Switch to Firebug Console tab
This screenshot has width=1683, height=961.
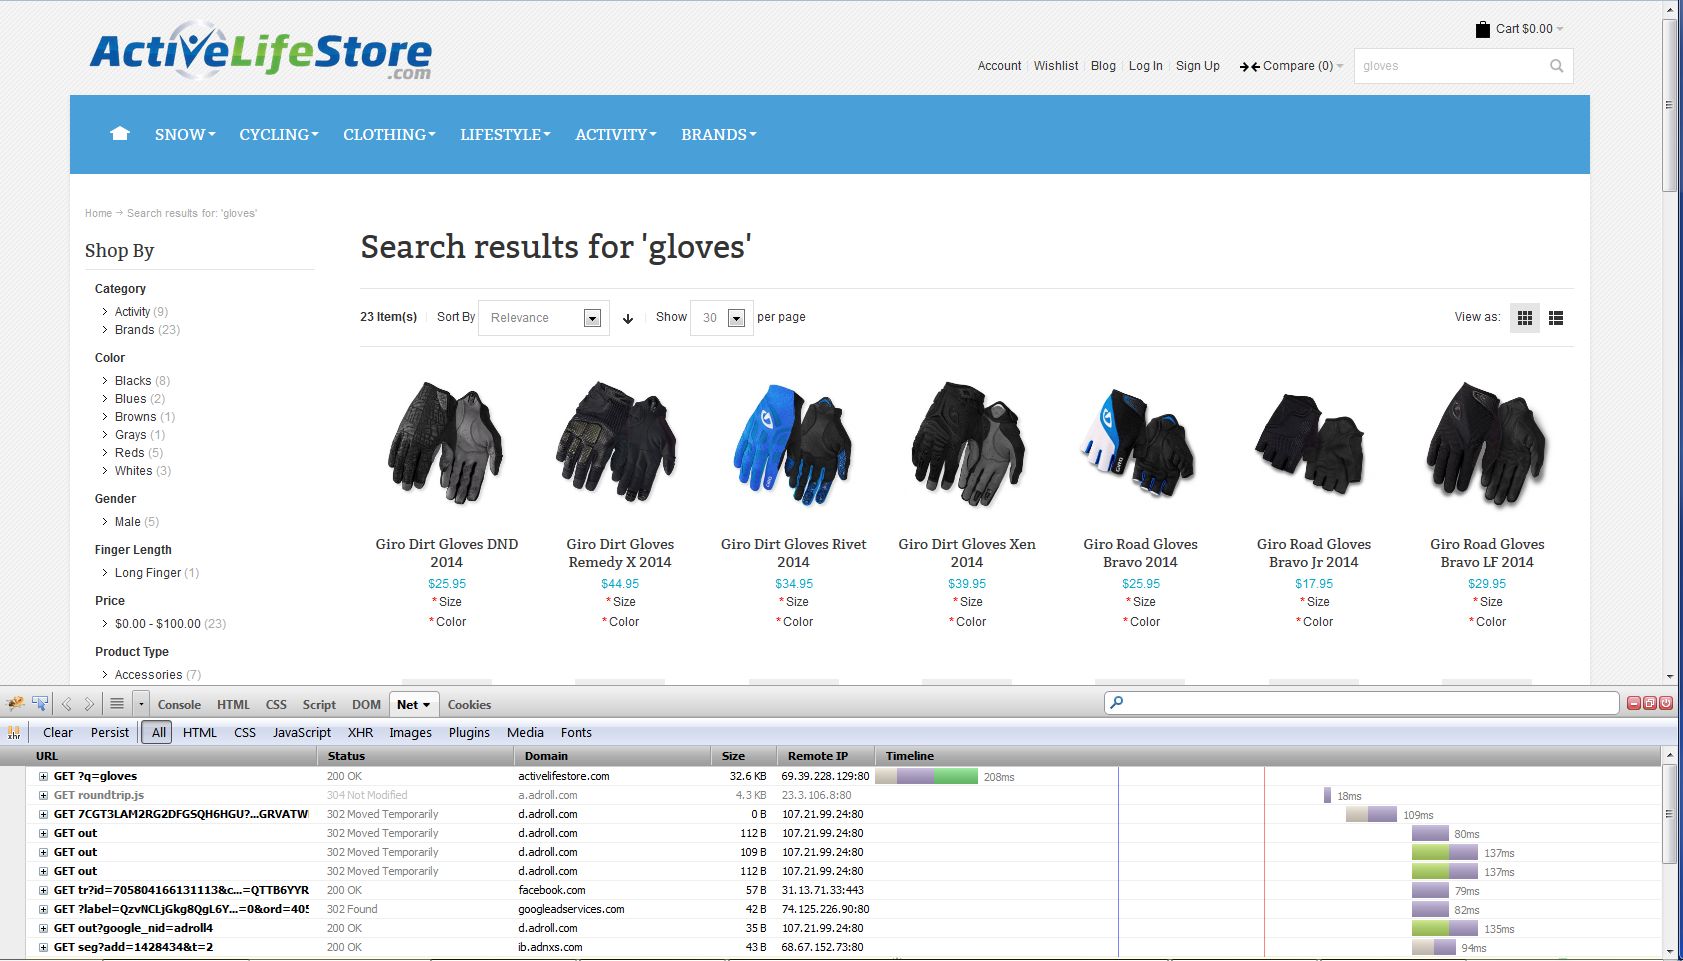[179, 704]
